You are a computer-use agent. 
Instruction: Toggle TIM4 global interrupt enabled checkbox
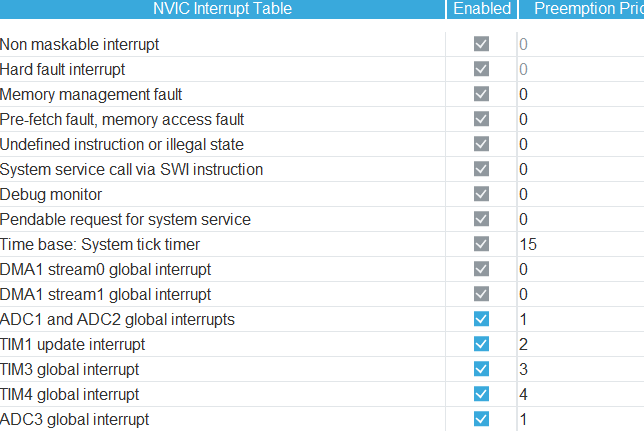[482, 394]
